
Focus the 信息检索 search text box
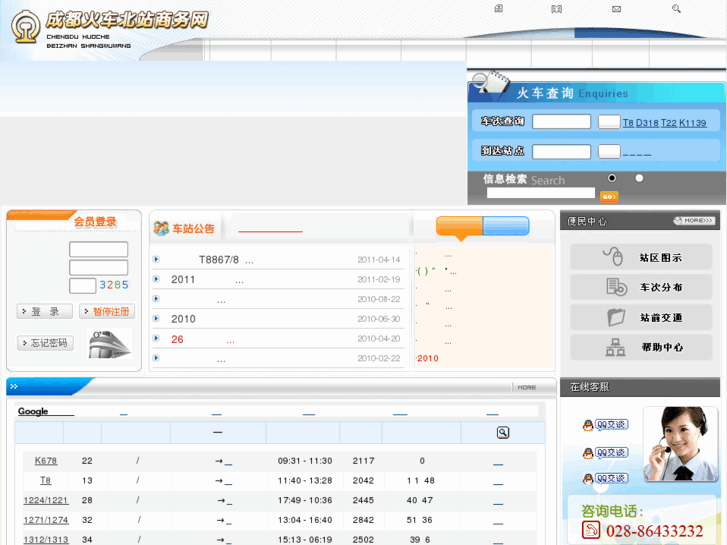541,193
